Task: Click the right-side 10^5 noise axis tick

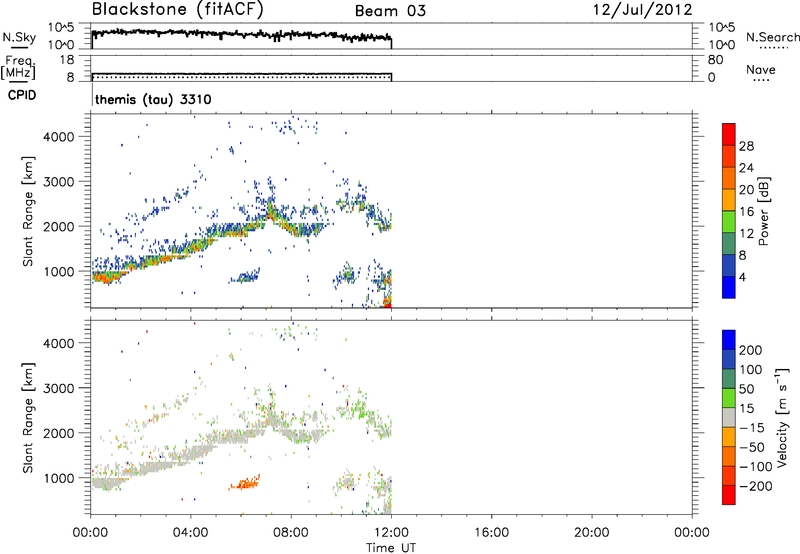Action: pos(722,28)
